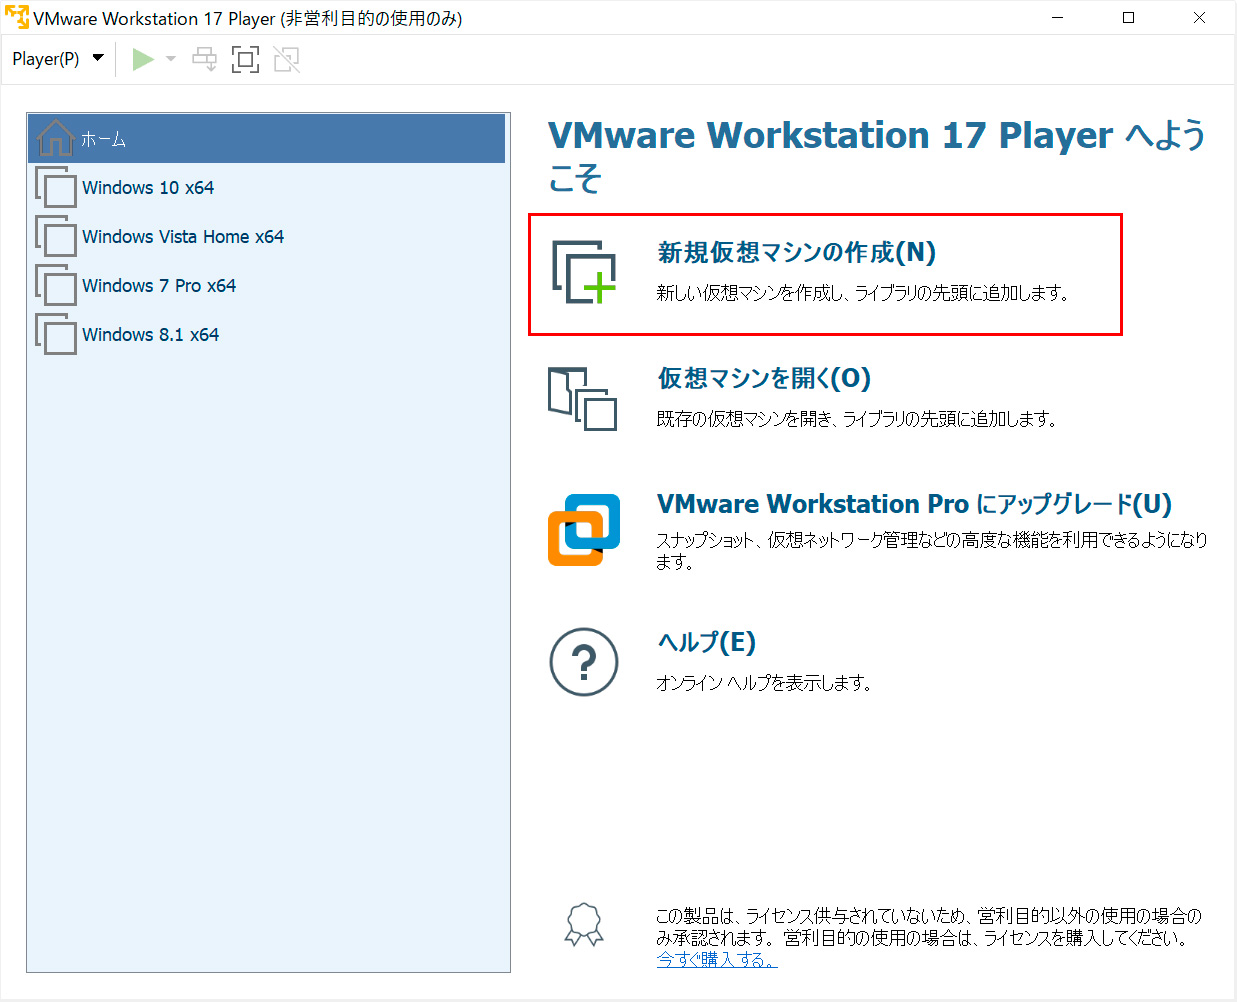1237x1002 pixels.
Task: Click the Windows 7 Pro x64 VM icon
Action: pyautogui.click(x=56, y=285)
